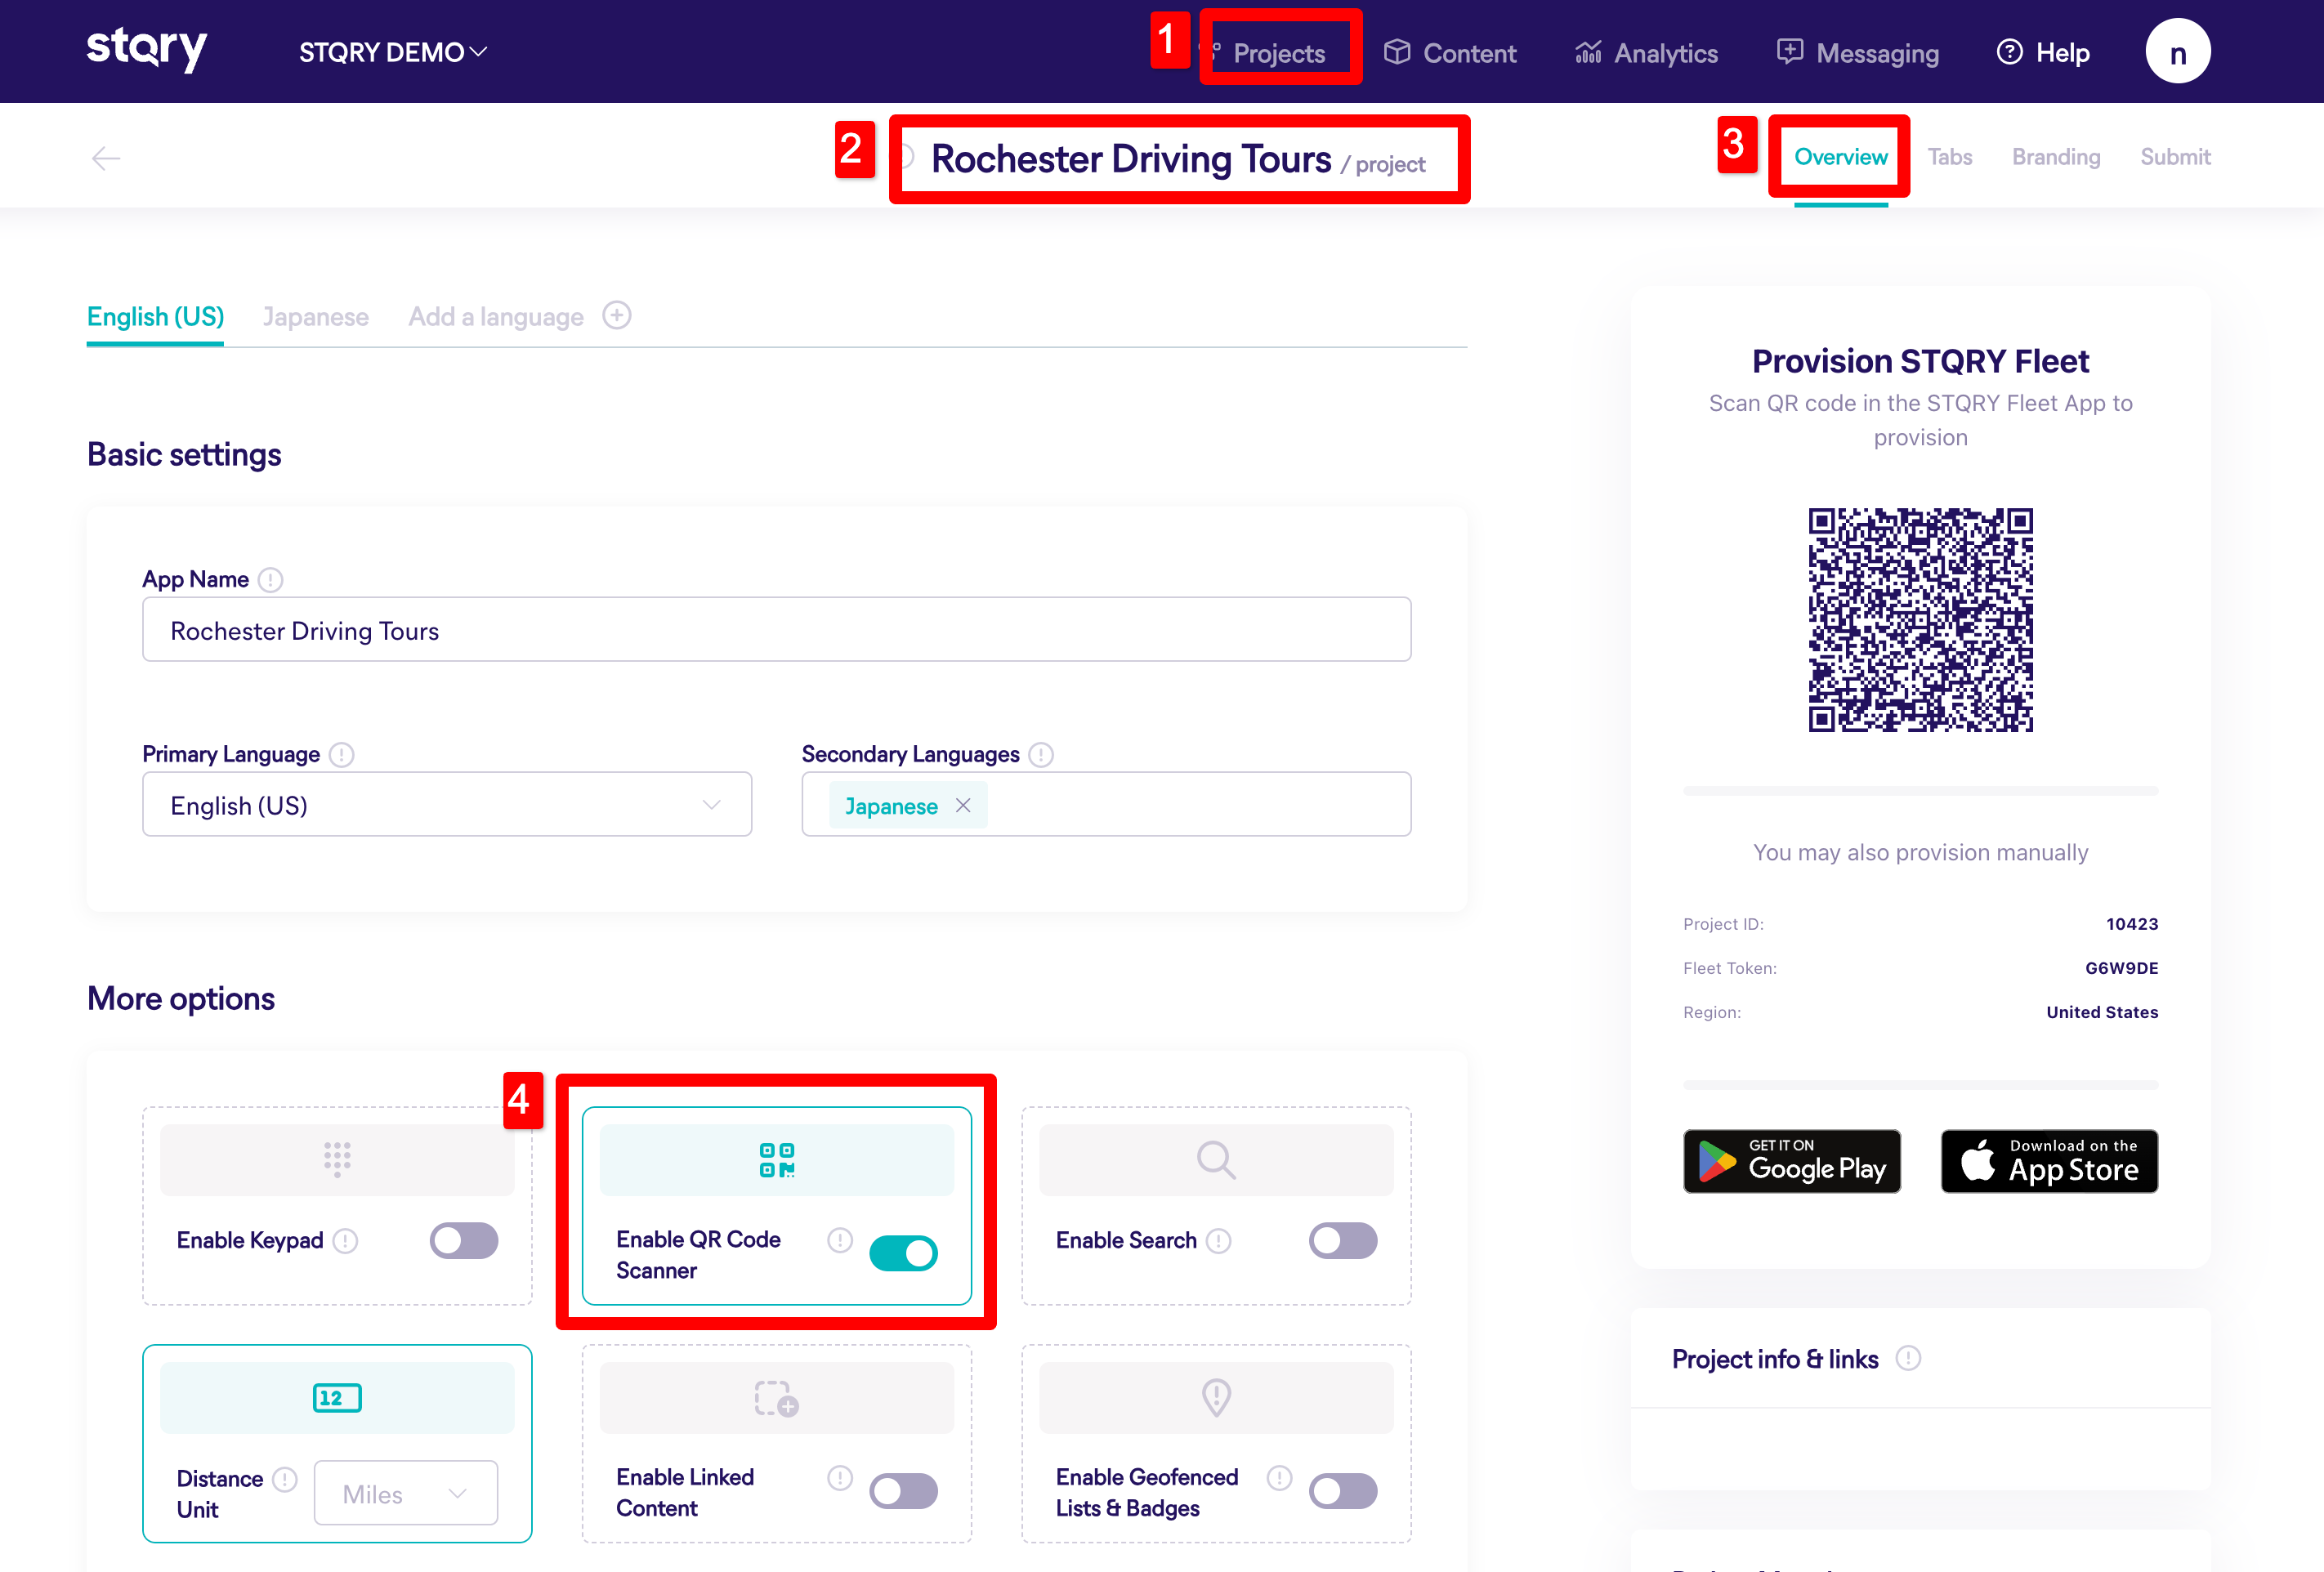This screenshot has width=2324, height=1572.
Task: Turn on the Enable Keypad toggle
Action: pyautogui.click(x=464, y=1241)
